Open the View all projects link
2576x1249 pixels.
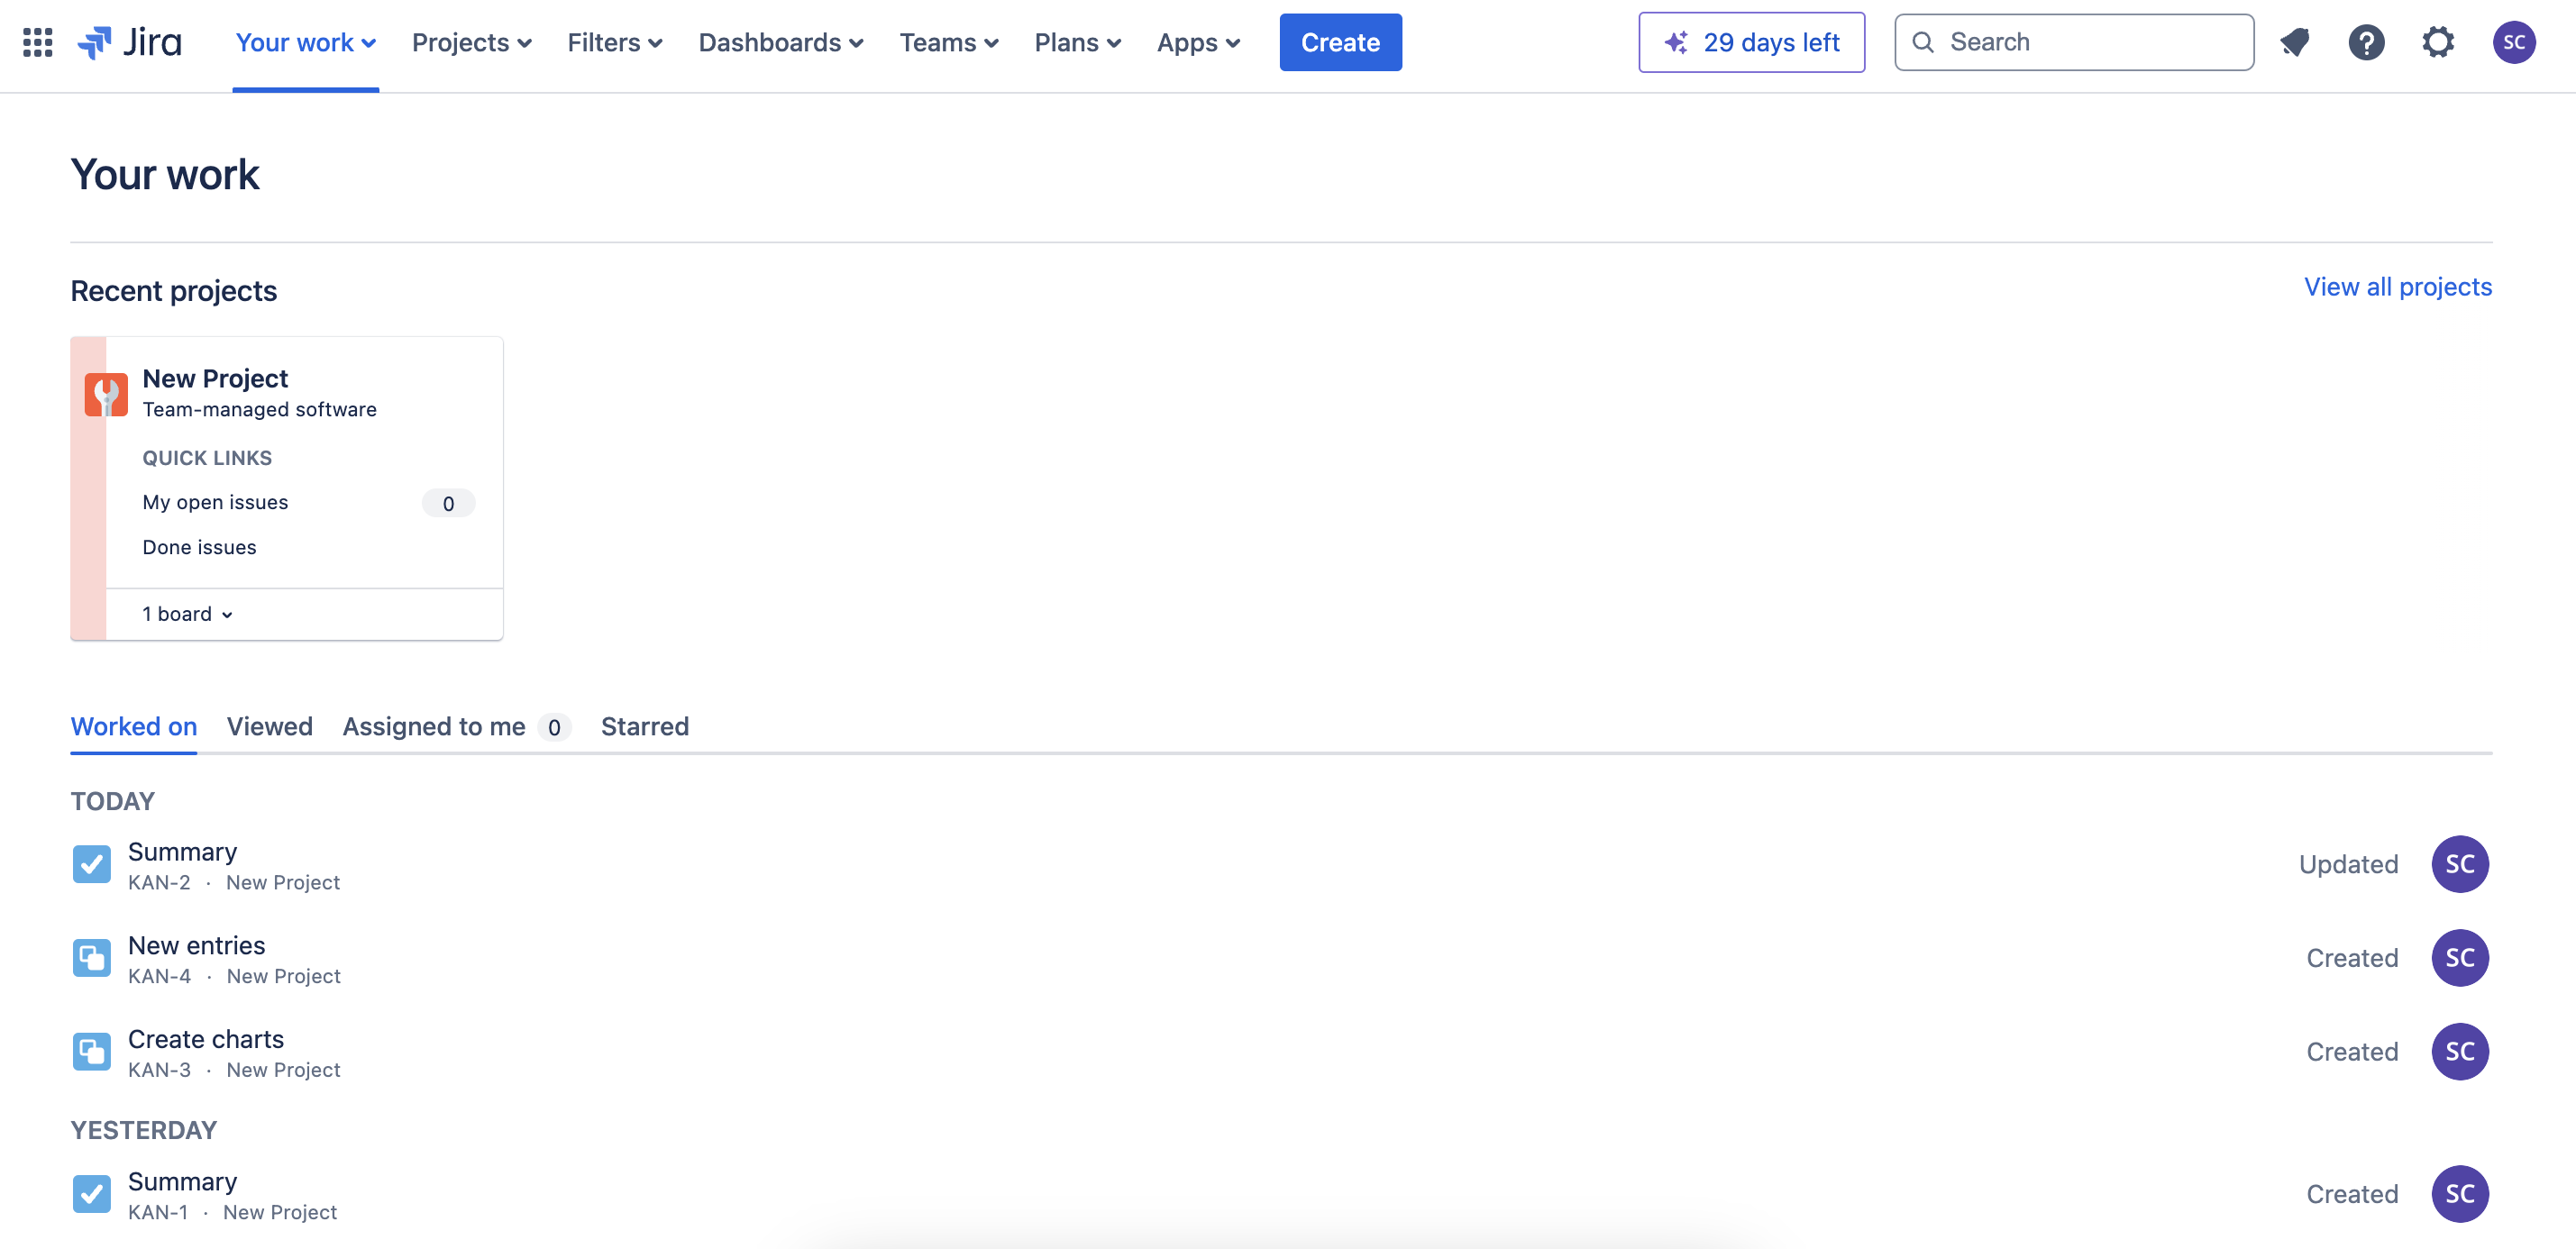tap(2397, 287)
